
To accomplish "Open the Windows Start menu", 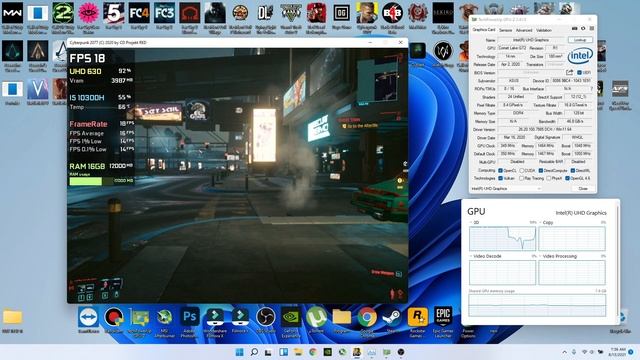I will 240,352.
